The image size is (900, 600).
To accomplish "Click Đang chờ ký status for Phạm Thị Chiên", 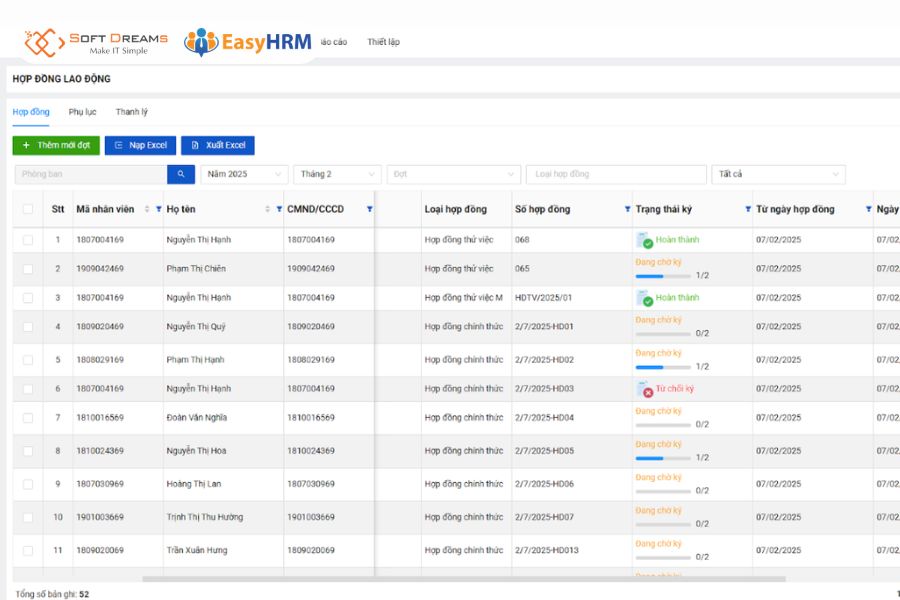I will tap(658, 262).
